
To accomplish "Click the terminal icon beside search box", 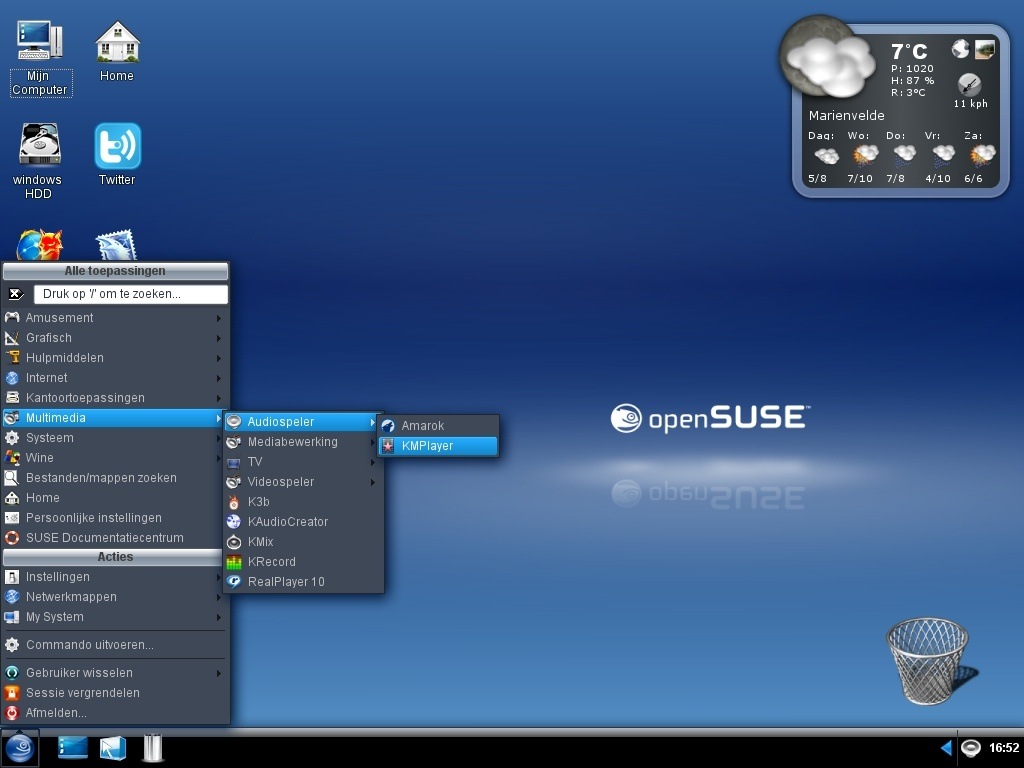I will (16, 294).
